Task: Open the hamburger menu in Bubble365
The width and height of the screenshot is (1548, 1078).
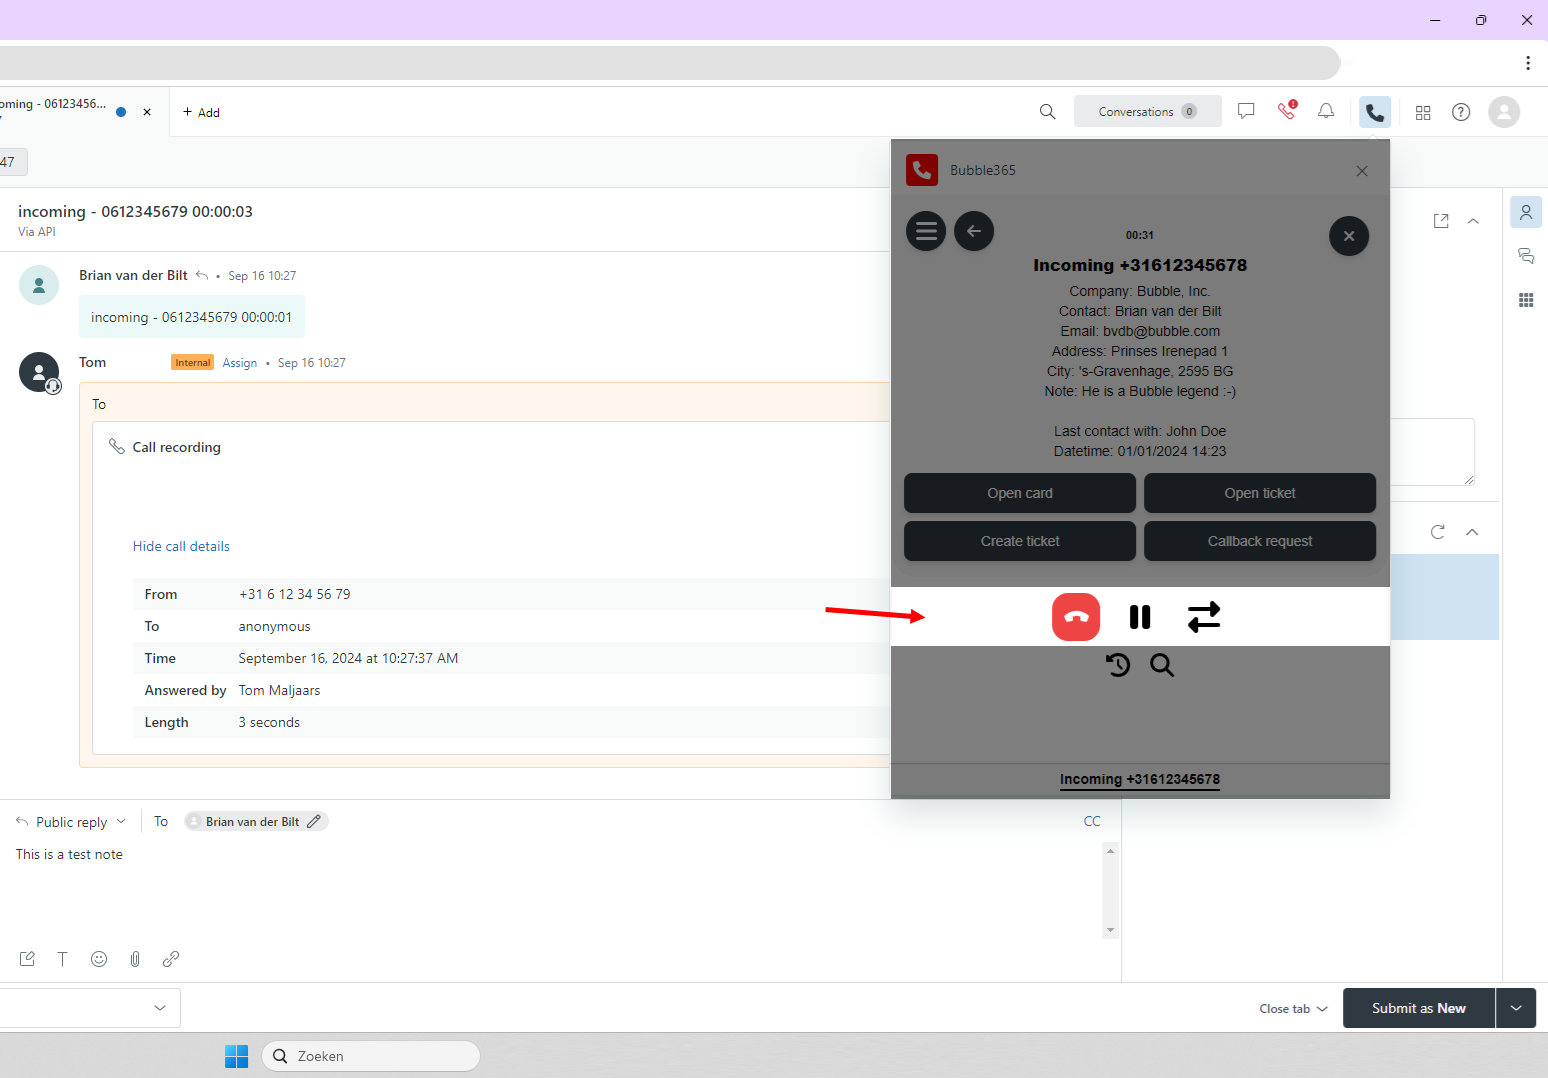Action: [926, 232]
